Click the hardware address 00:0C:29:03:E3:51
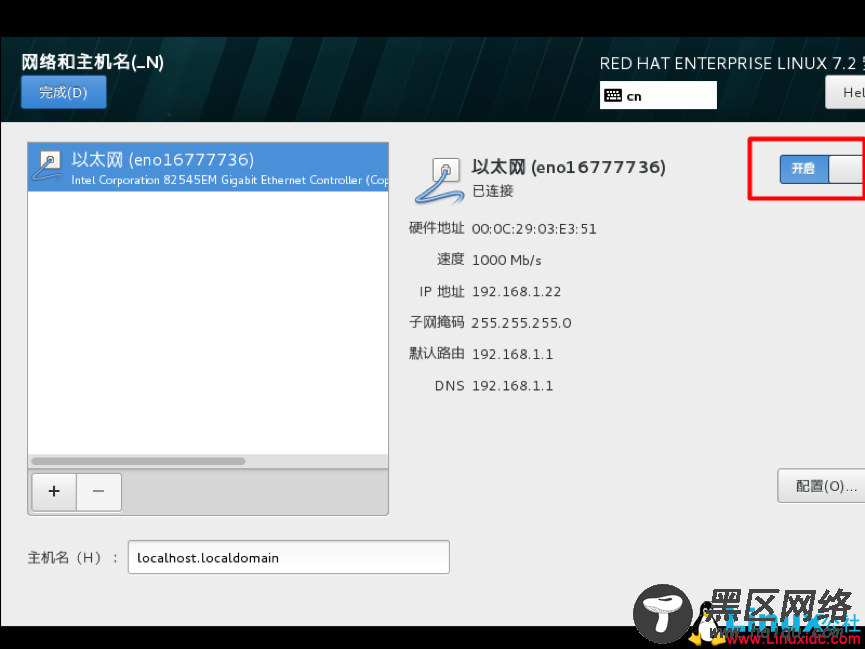Screen dimensions: 865x649 coord(534,229)
